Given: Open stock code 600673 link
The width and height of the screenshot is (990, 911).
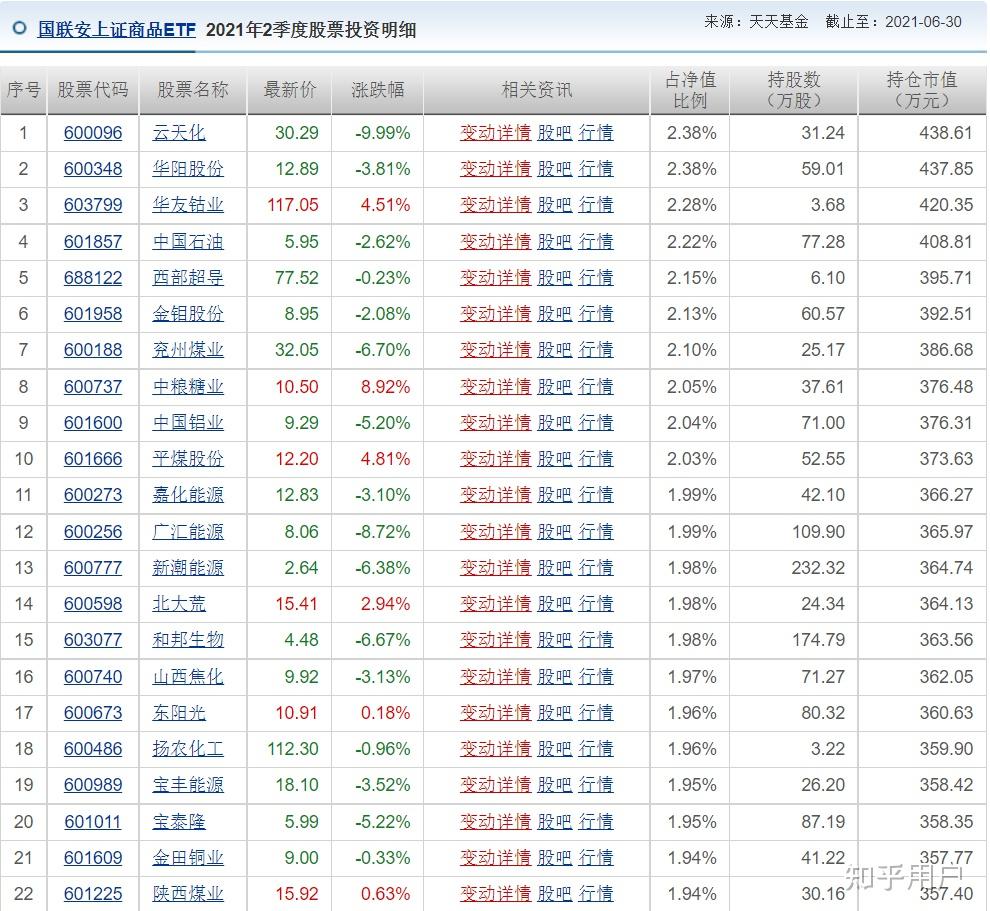Looking at the screenshot, I should (x=93, y=713).
